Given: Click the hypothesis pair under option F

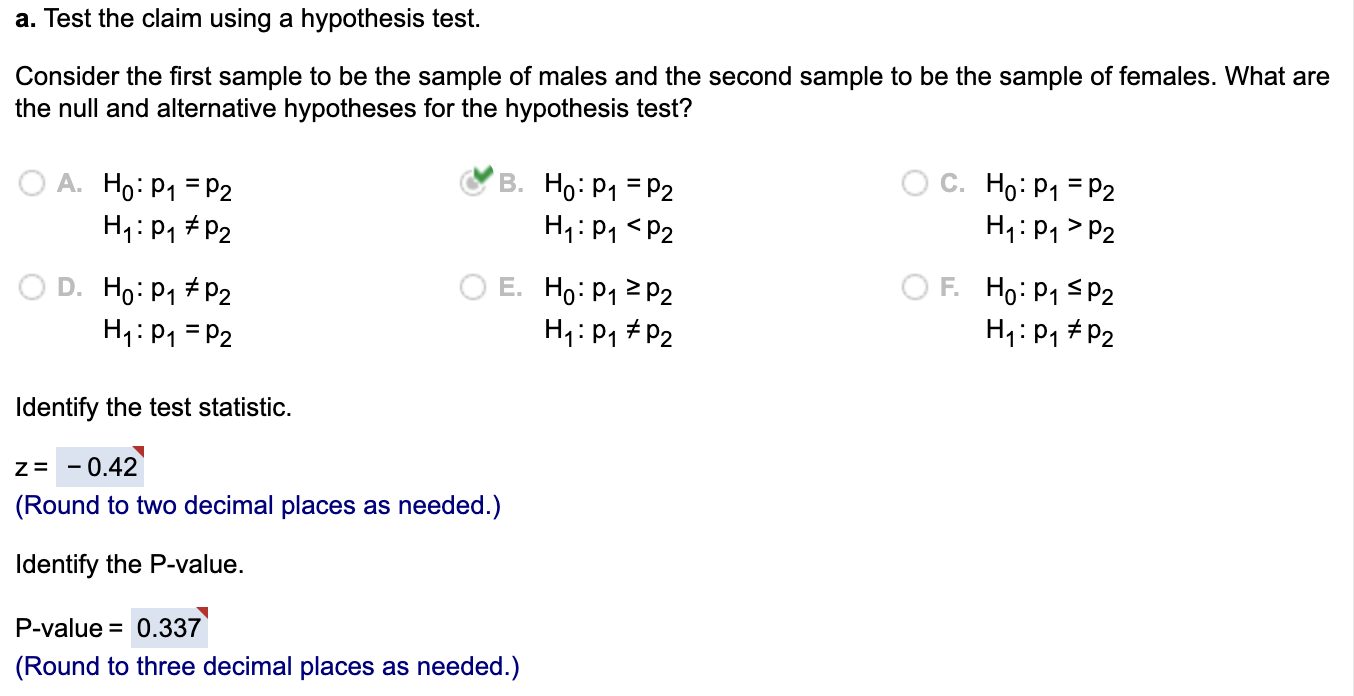Looking at the screenshot, I should coord(1050,312).
